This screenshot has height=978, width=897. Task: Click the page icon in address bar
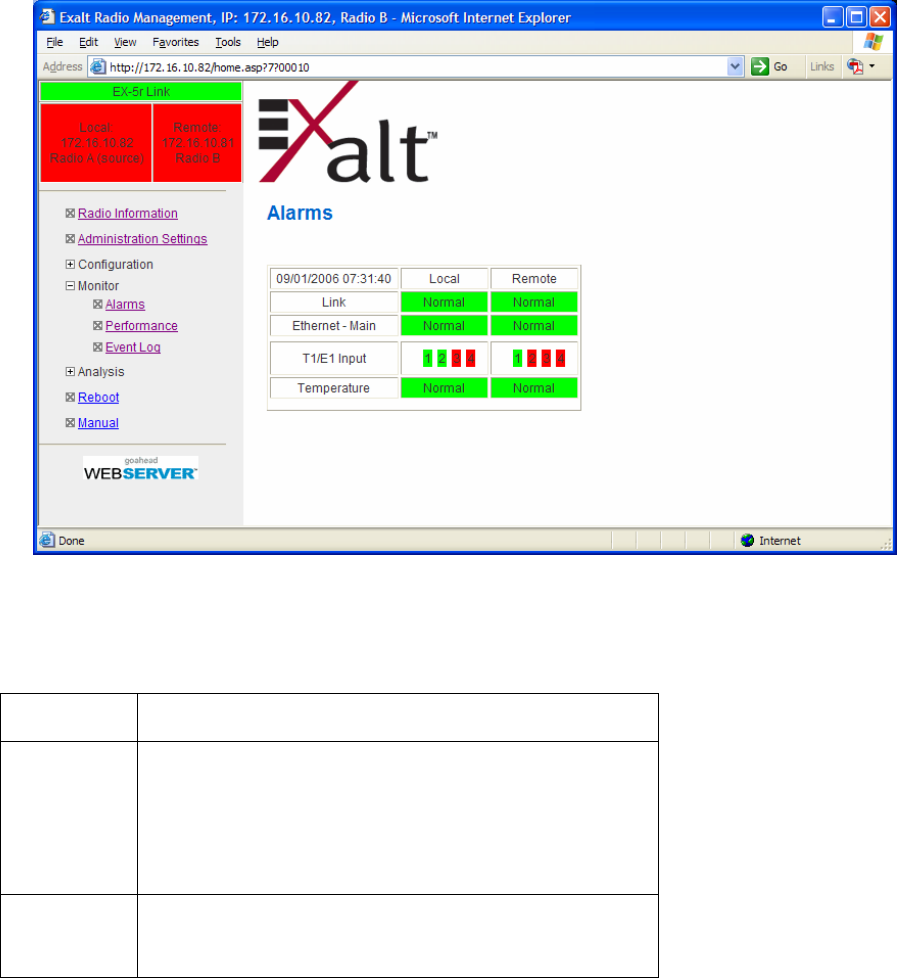tap(97, 67)
